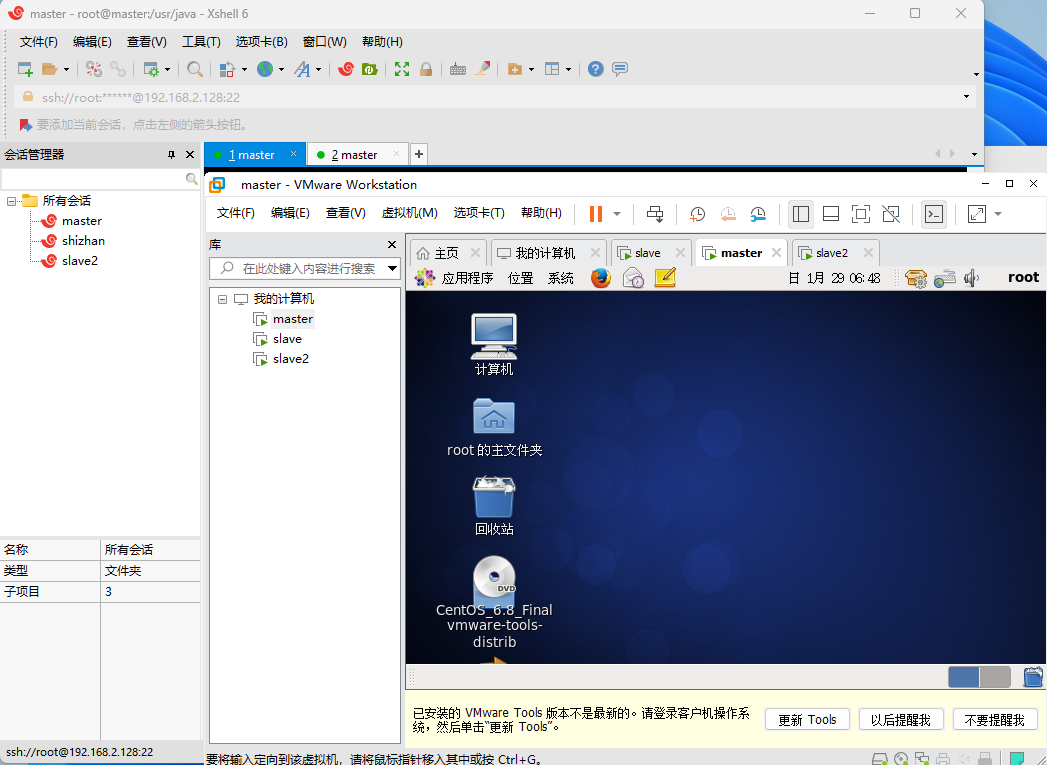Click the Find magnifier icon in Xshell toolbar
Viewport: 1047px width, 765px height.
point(195,69)
